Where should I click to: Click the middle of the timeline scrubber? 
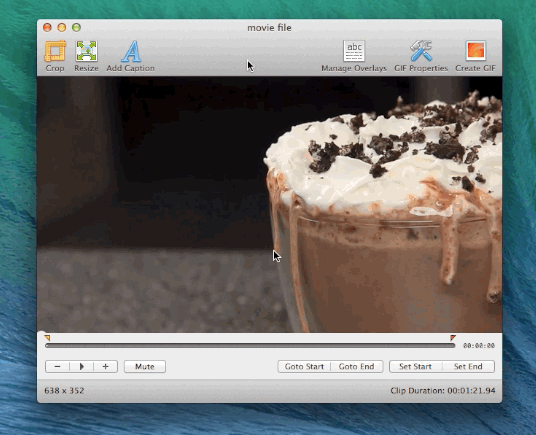250,346
